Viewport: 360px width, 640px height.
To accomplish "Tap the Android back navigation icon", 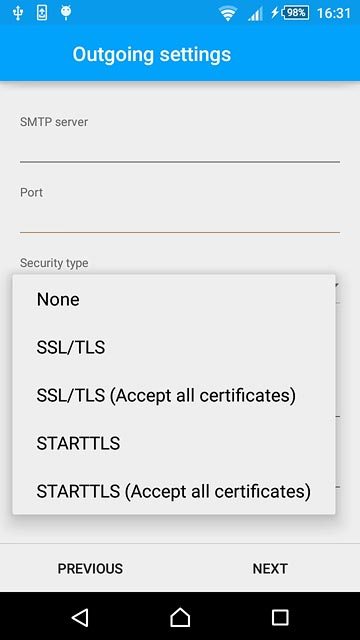I will pos(80,617).
